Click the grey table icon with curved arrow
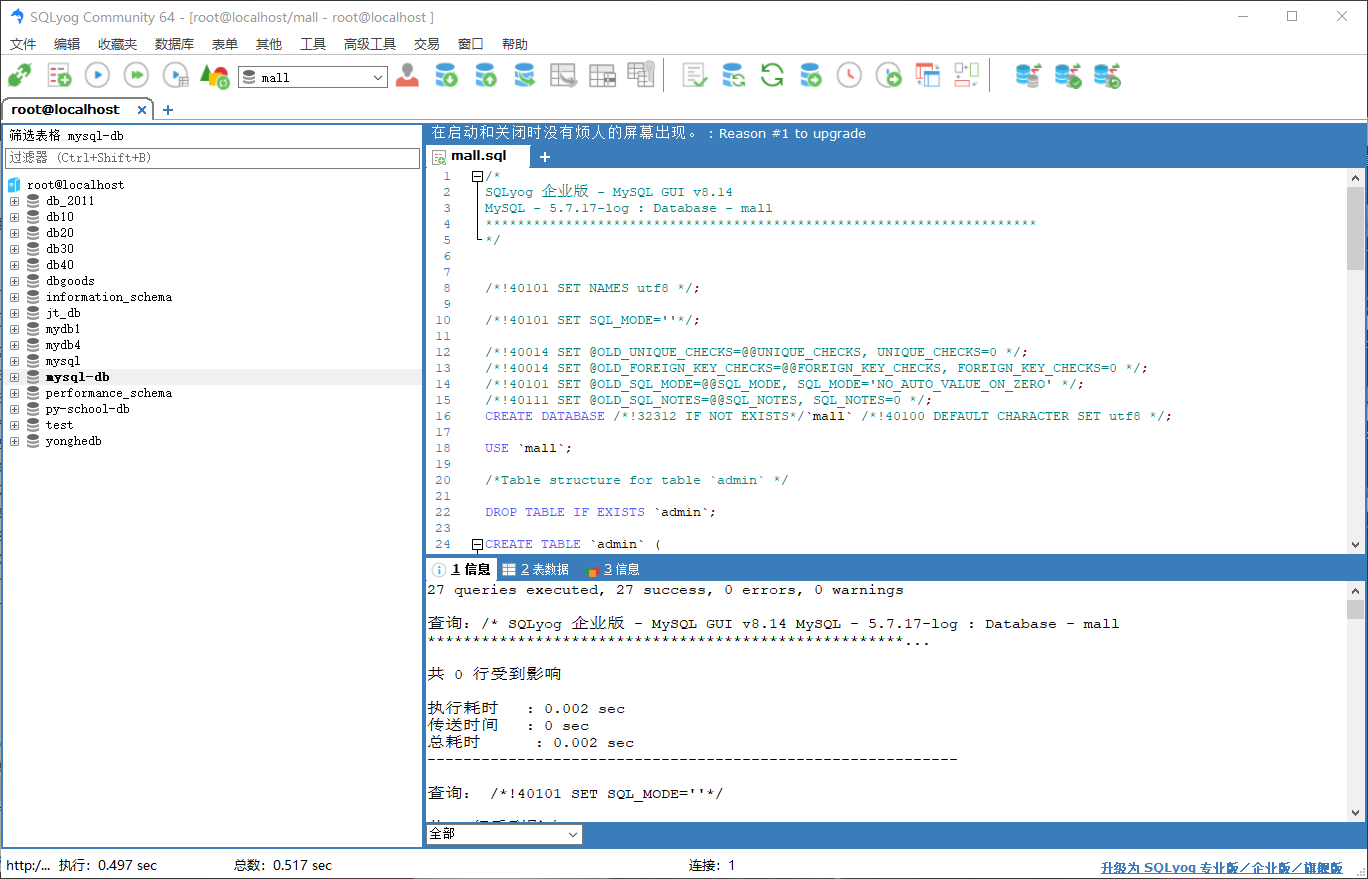1368x879 pixels. point(563,75)
